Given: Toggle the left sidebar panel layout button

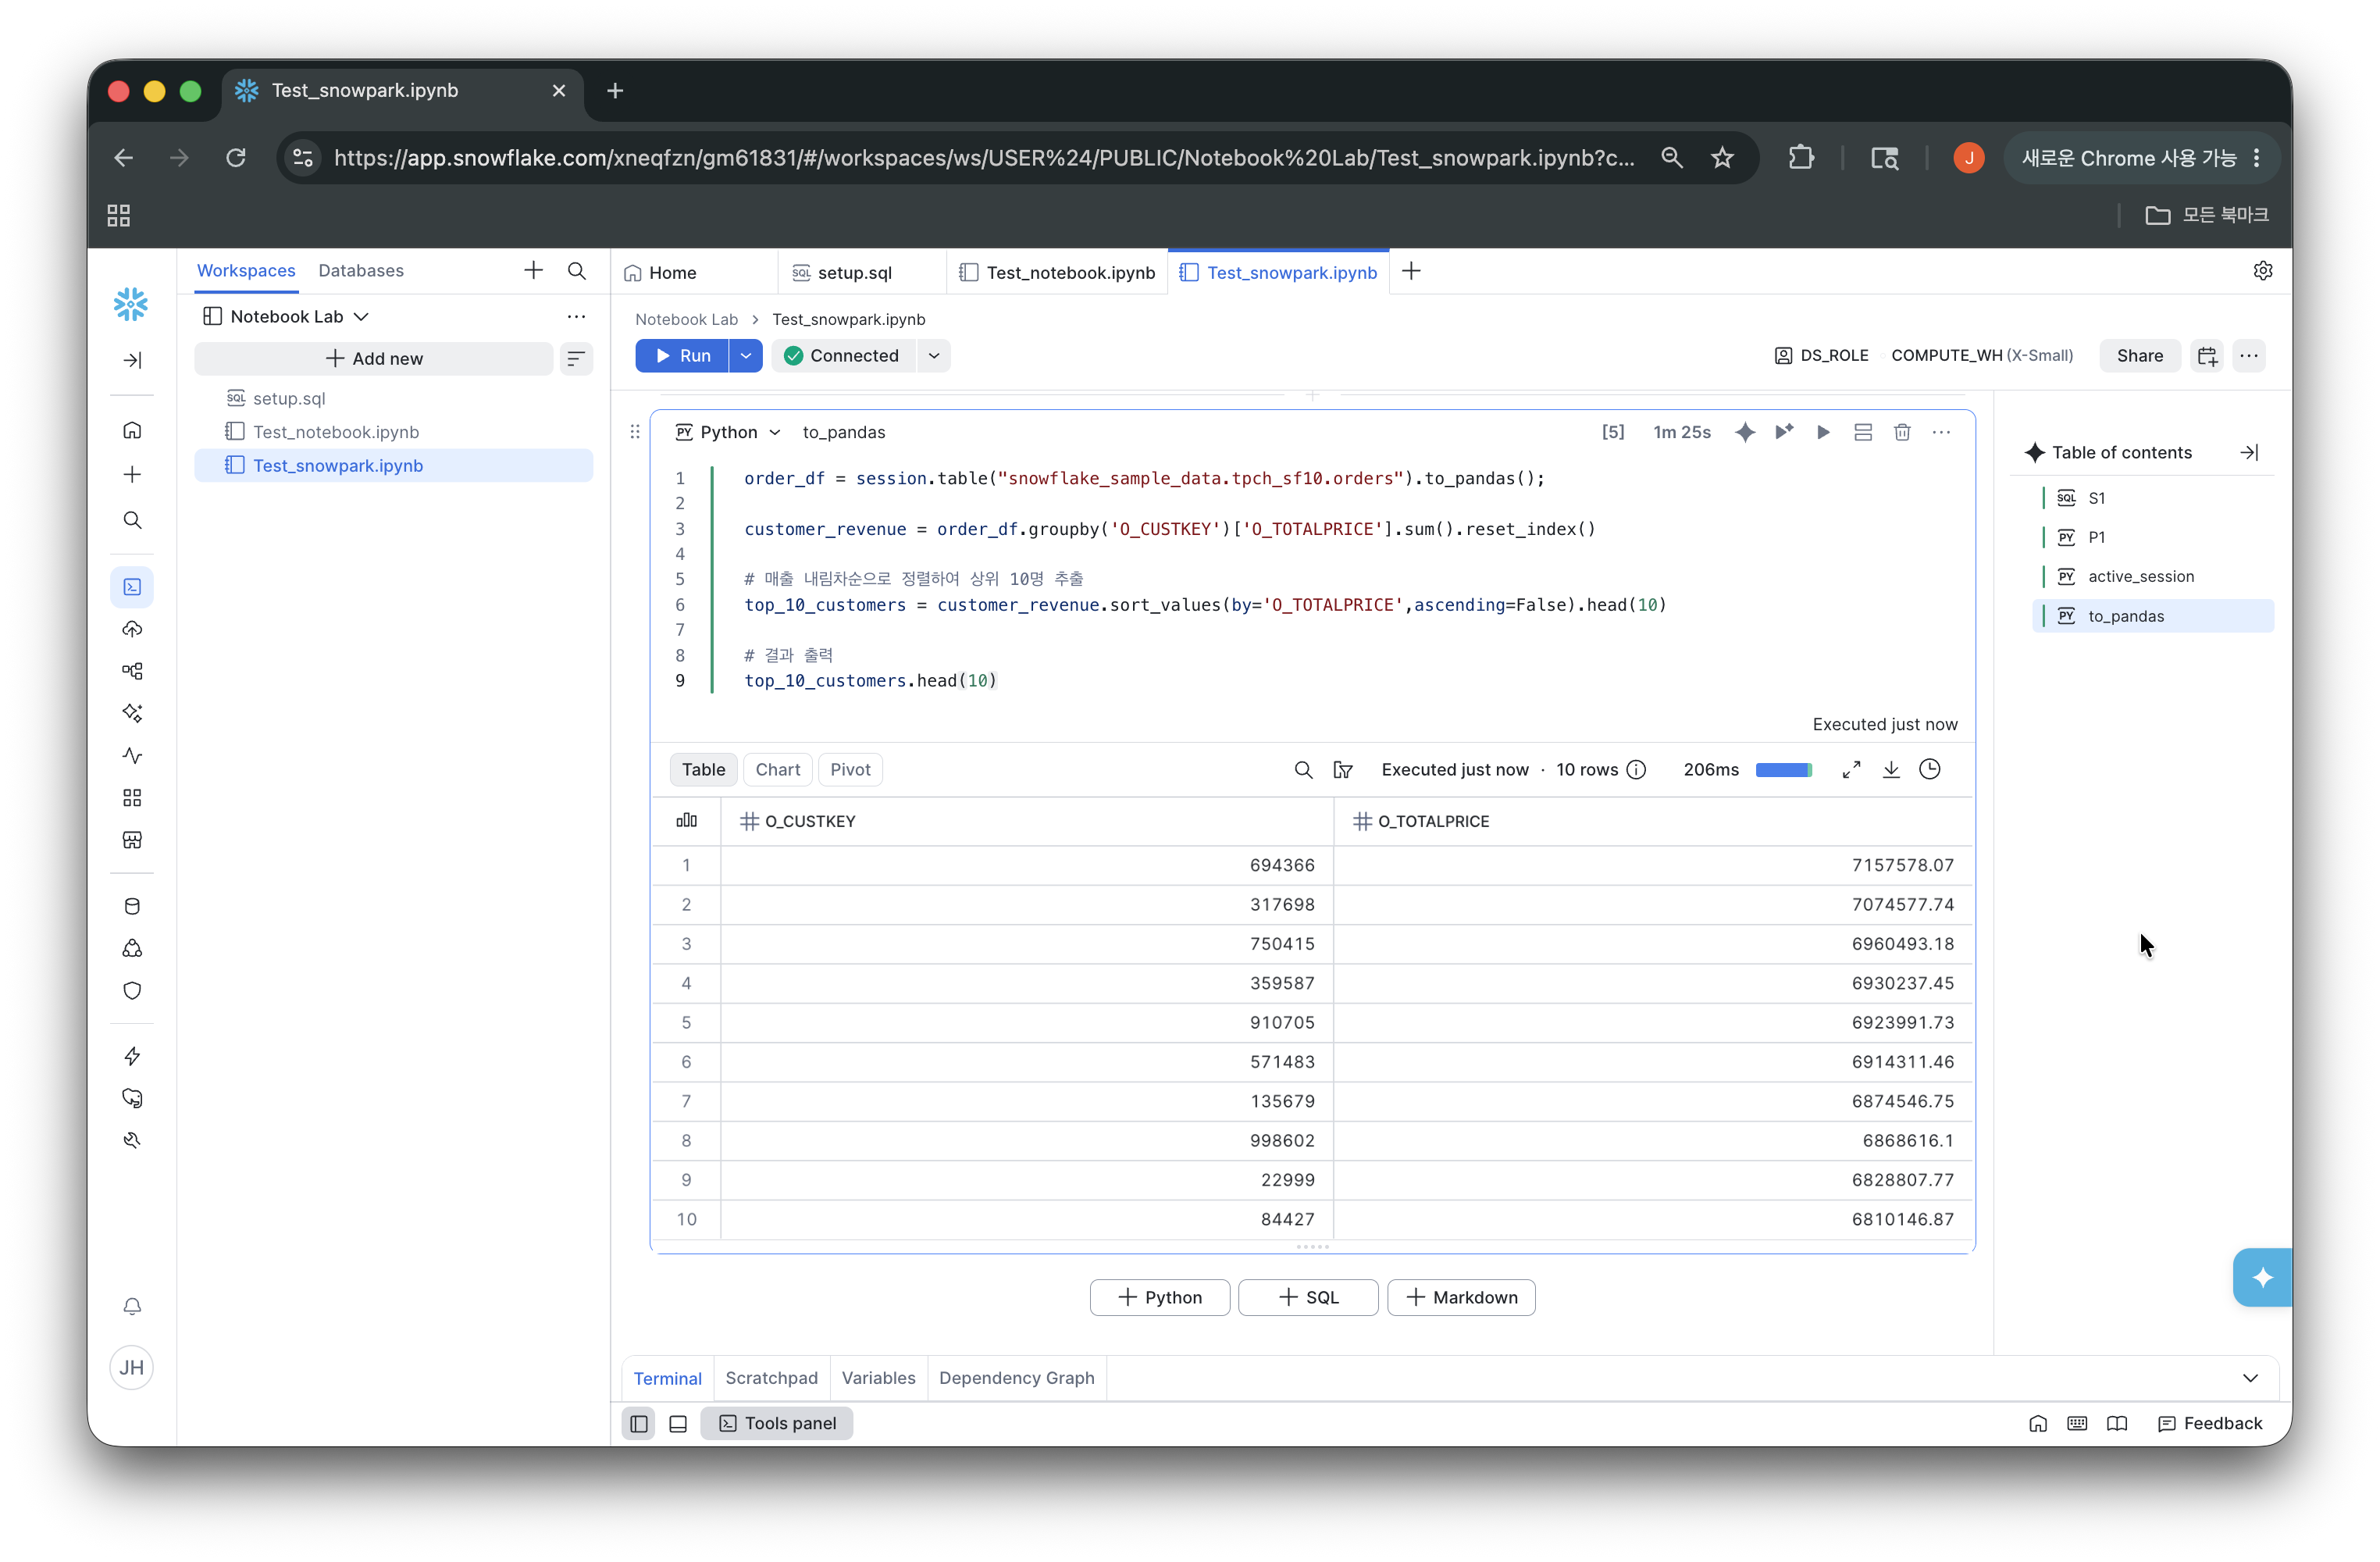Looking at the screenshot, I should (639, 1424).
